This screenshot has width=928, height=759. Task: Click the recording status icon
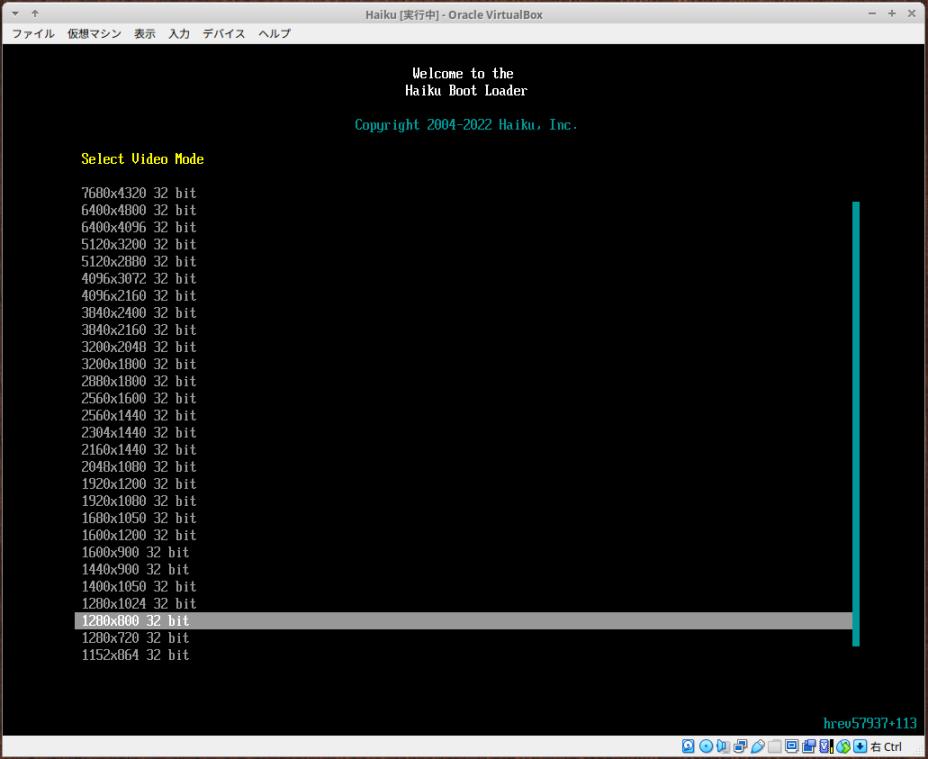809,746
